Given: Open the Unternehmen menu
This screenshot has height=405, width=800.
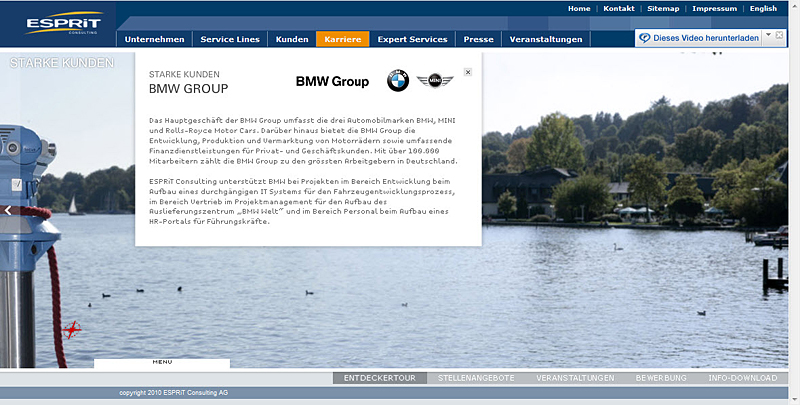Looking at the screenshot, I should click(x=154, y=40).
